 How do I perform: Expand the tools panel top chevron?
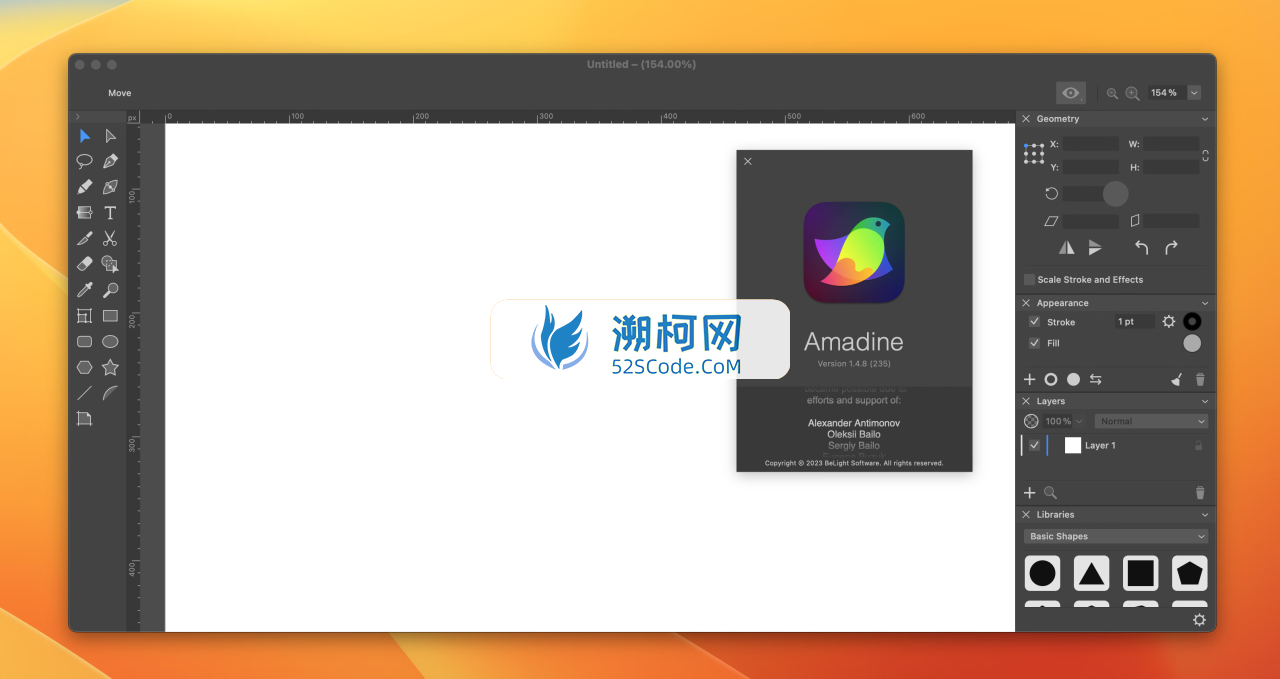click(78, 117)
